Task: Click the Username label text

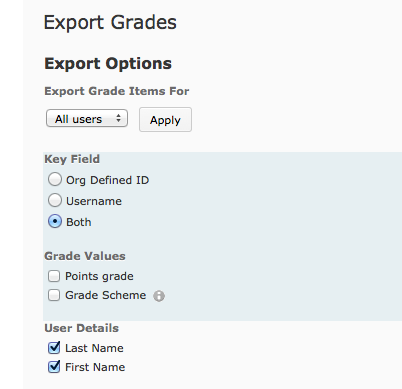Action: pos(94,201)
